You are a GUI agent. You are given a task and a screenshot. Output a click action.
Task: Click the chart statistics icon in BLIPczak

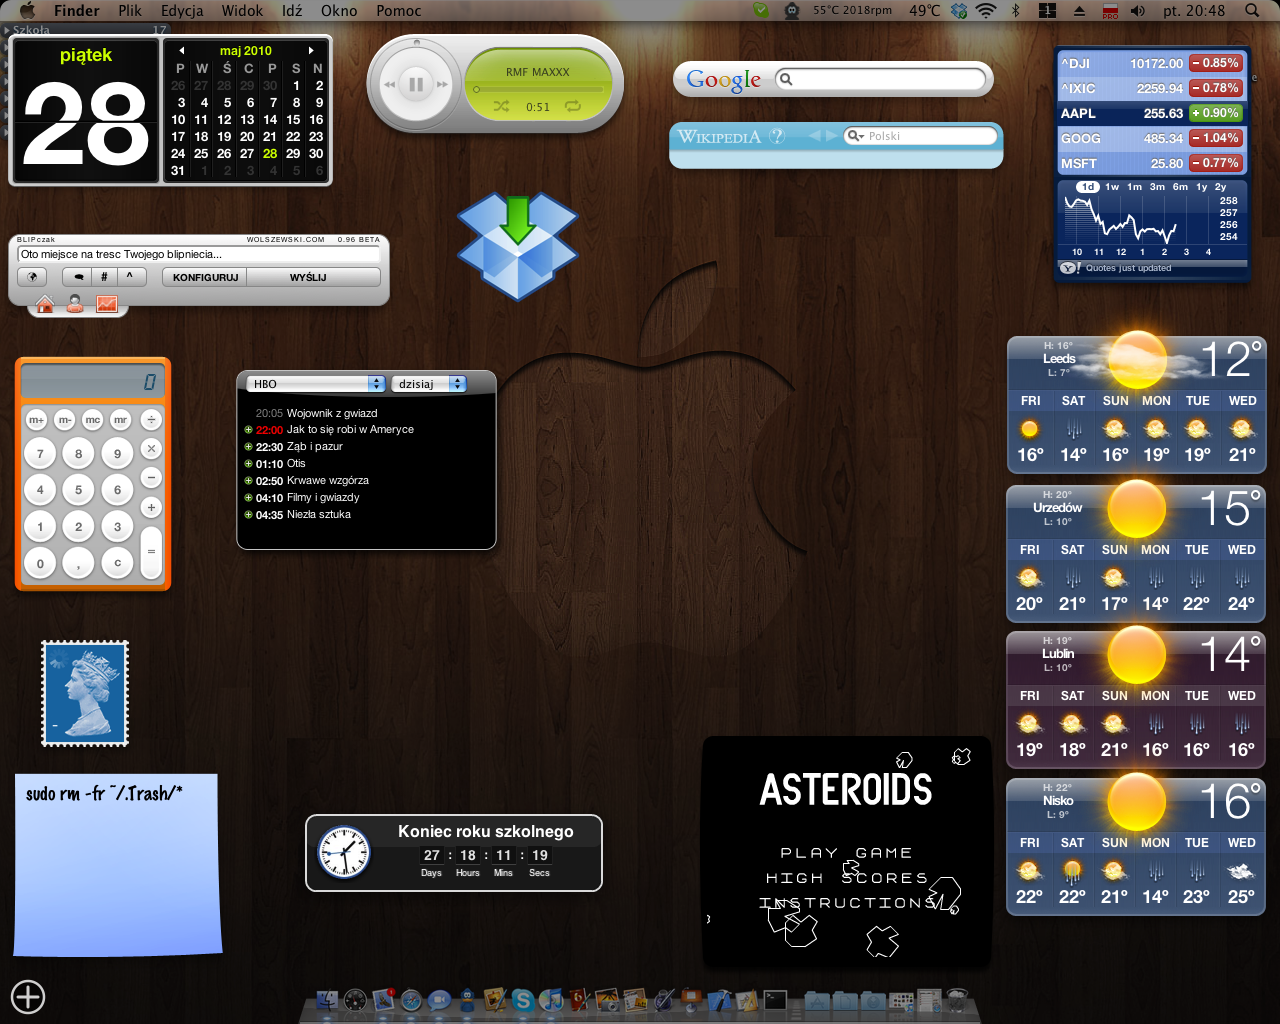tap(107, 305)
